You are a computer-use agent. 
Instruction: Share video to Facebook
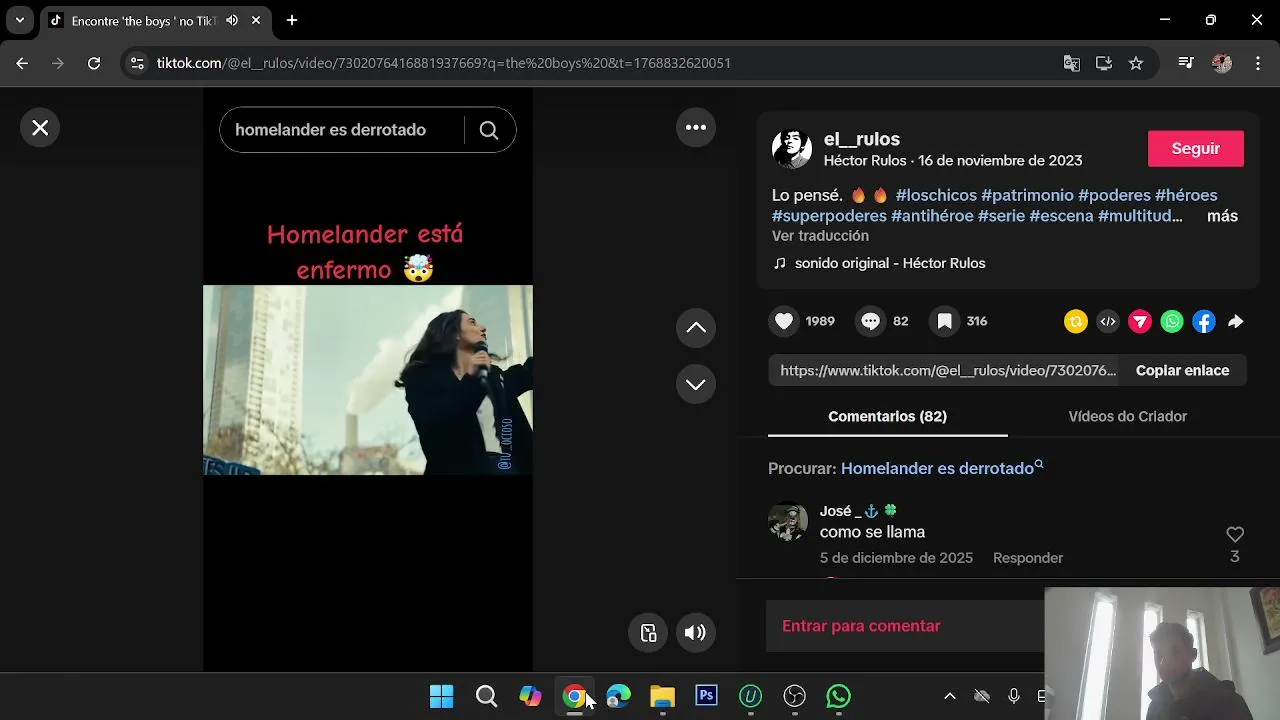pos(1204,321)
